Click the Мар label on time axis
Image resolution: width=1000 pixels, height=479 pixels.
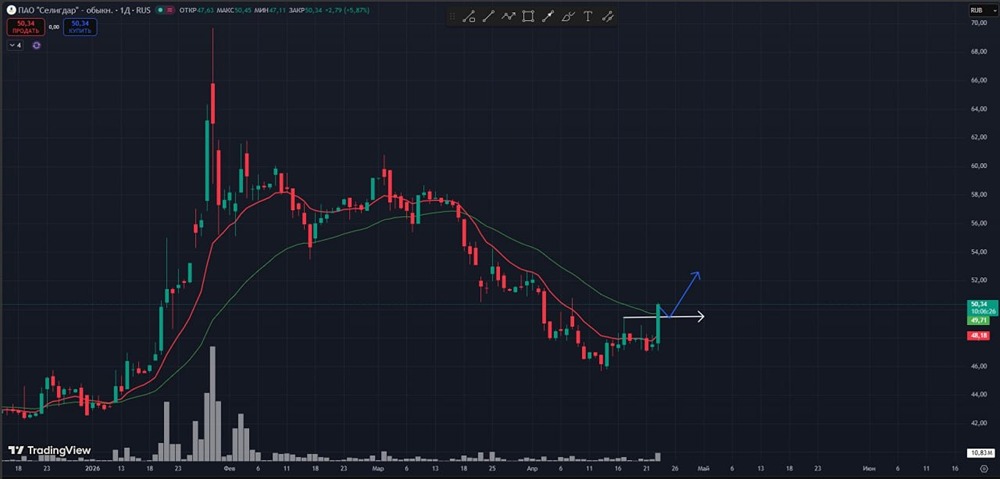[378, 469]
